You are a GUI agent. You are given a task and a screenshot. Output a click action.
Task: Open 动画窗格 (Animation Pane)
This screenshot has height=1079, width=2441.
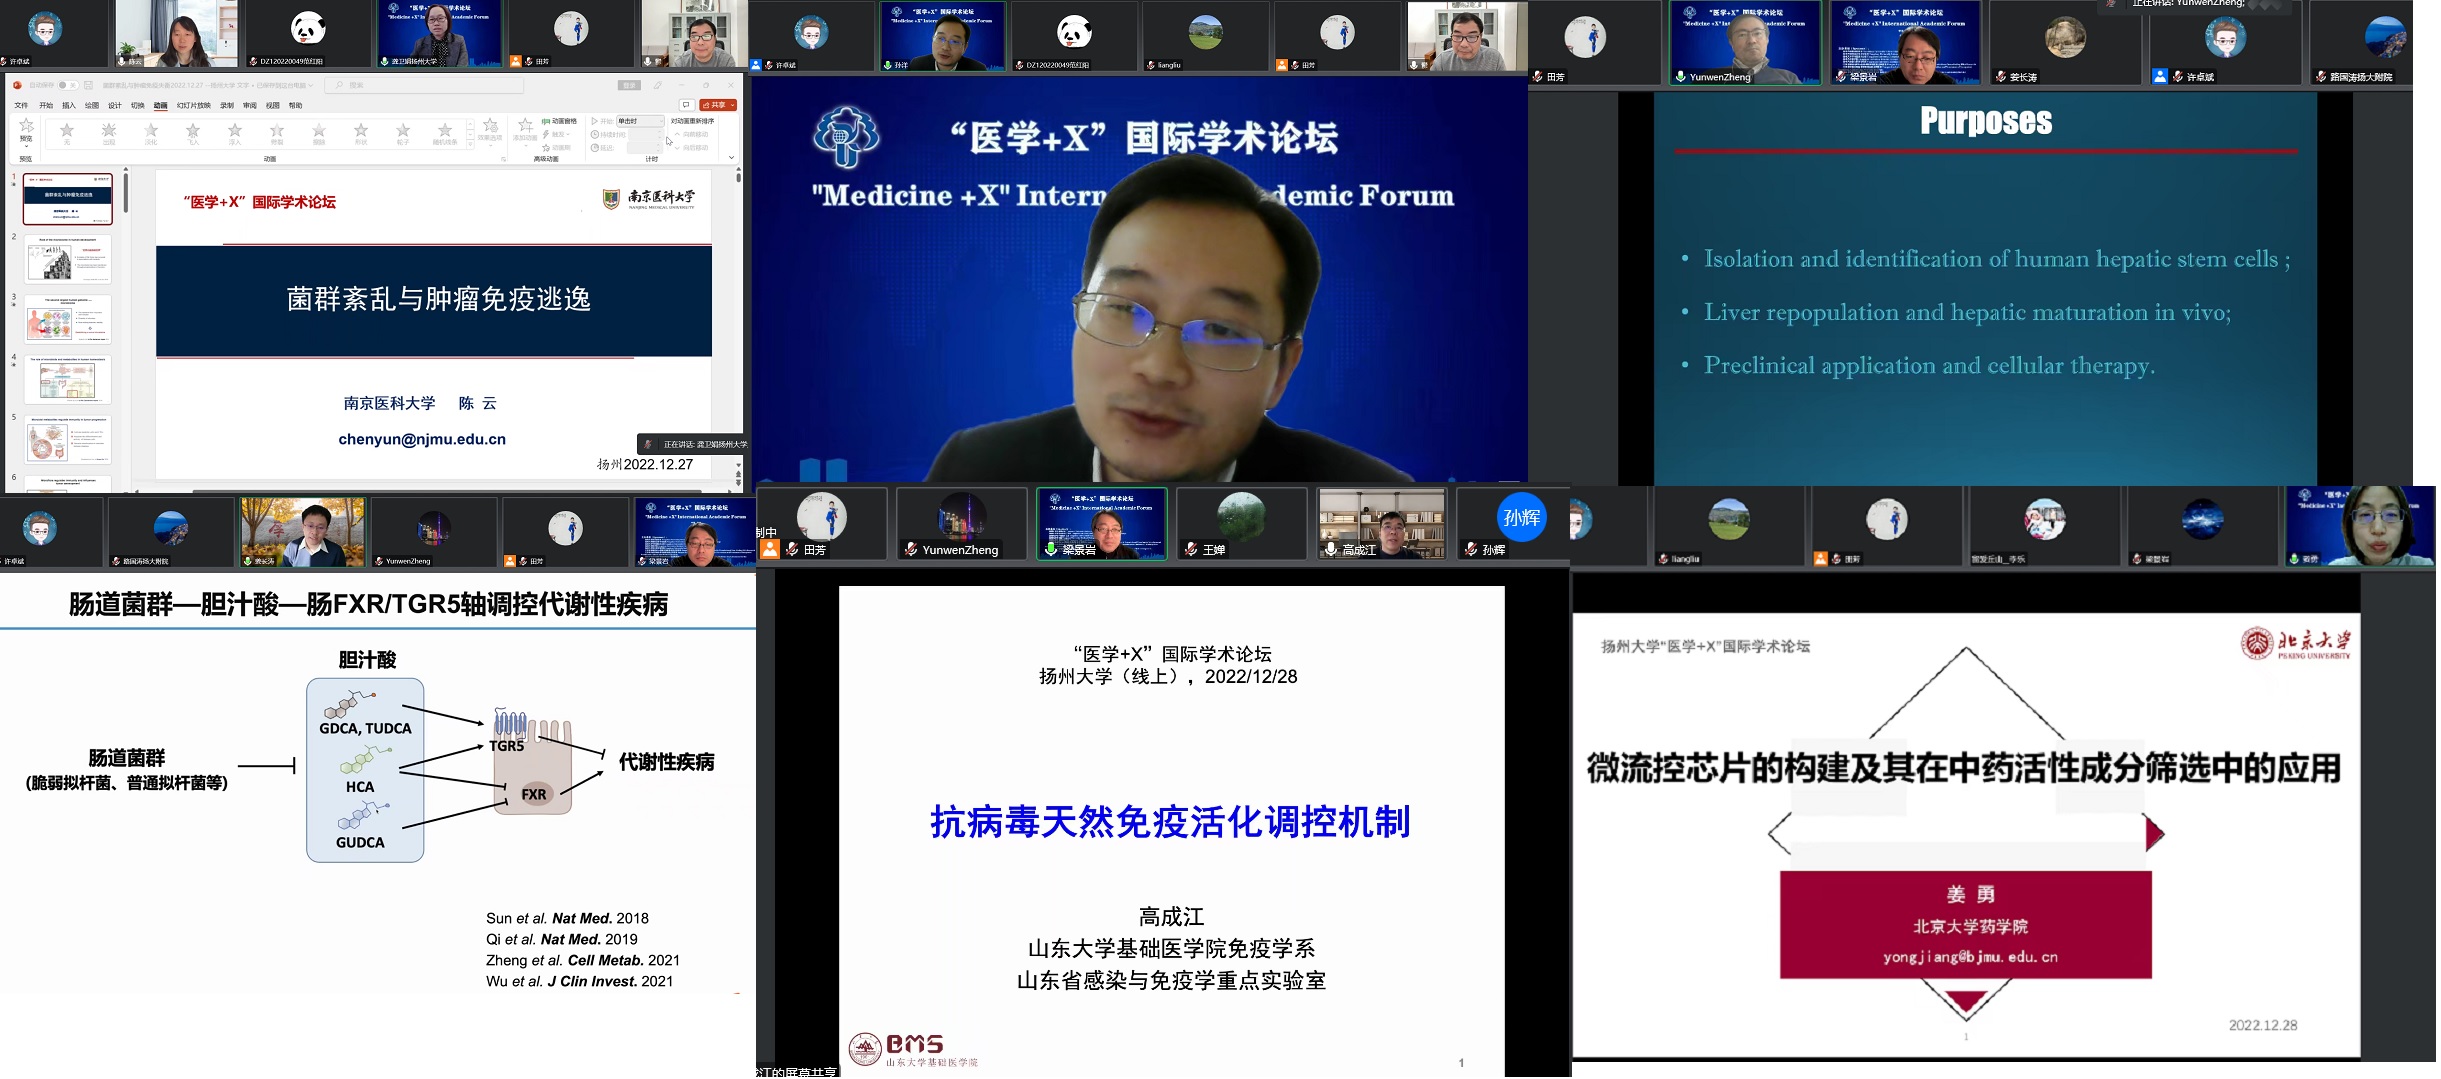pos(560,121)
